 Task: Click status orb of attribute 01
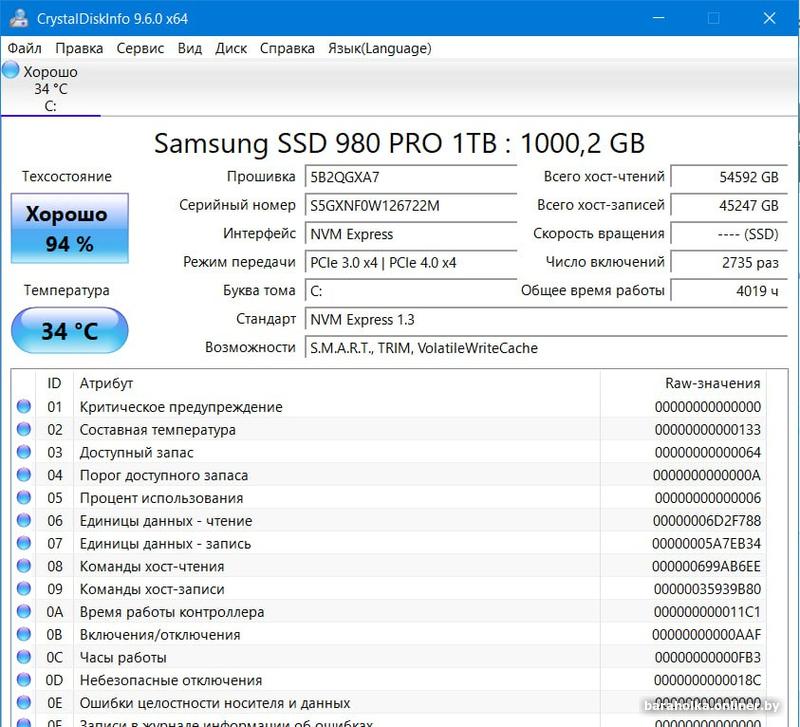pos(24,407)
